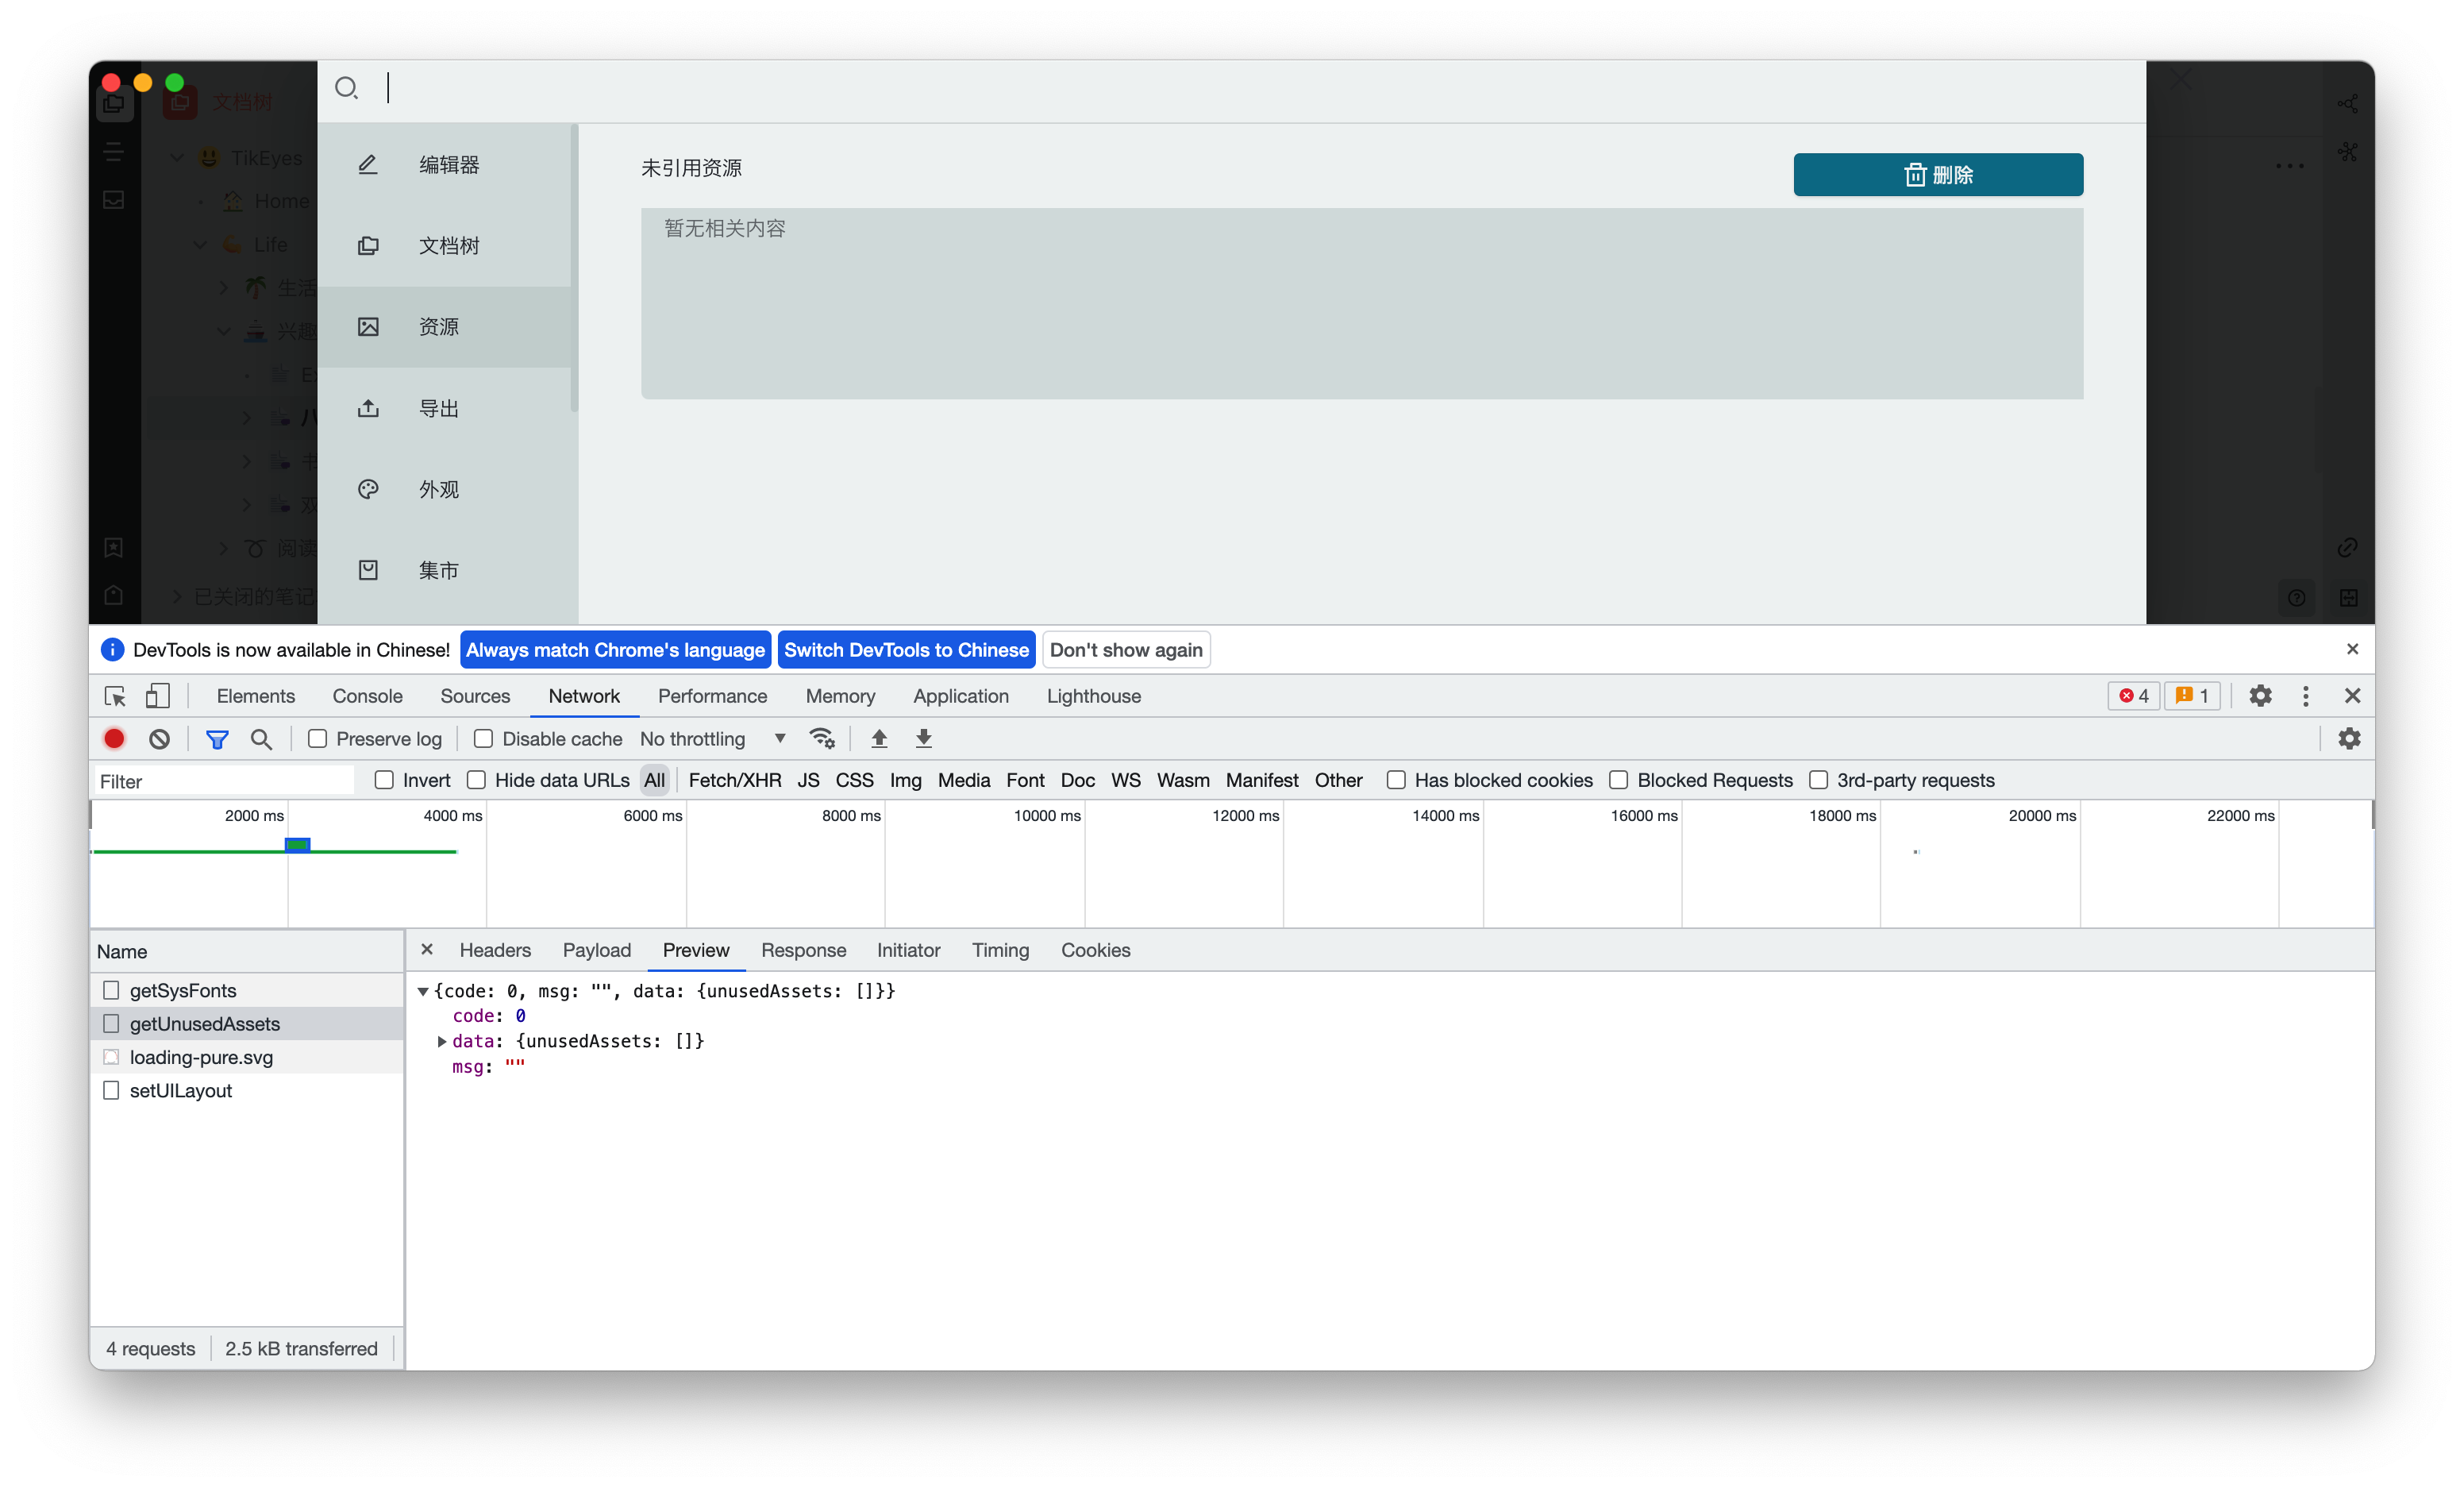
Task: Select the inspect element picker icon
Action: (x=115, y=696)
